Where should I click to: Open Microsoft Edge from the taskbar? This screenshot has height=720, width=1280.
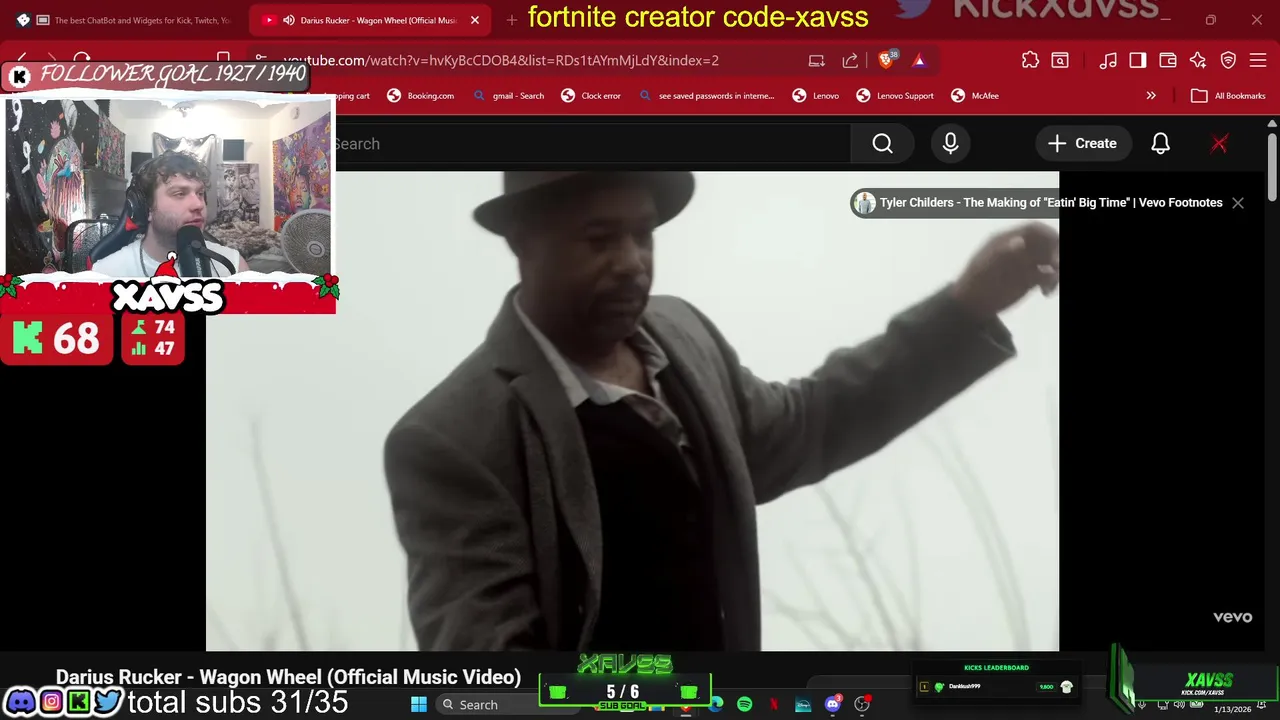[716, 705]
